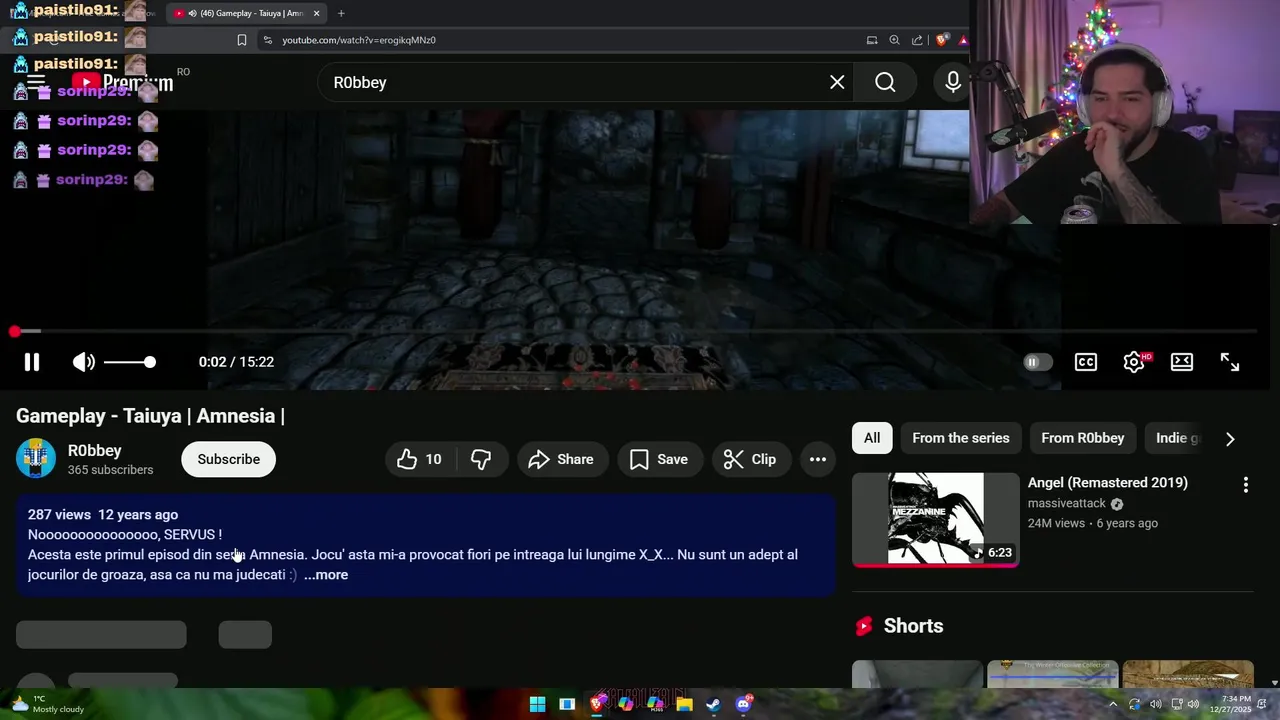Select From the series chip
This screenshot has height=720, width=1280.
click(x=961, y=438)
